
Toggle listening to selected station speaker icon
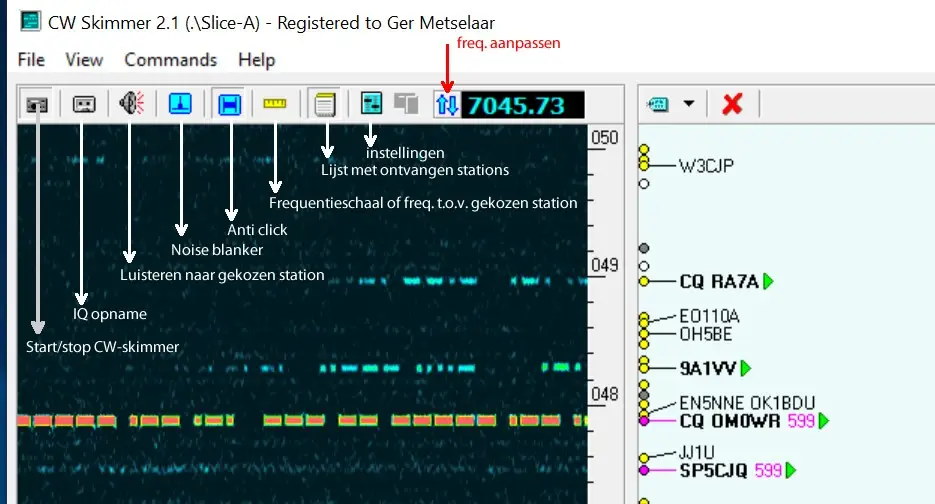tap(131, 103)
